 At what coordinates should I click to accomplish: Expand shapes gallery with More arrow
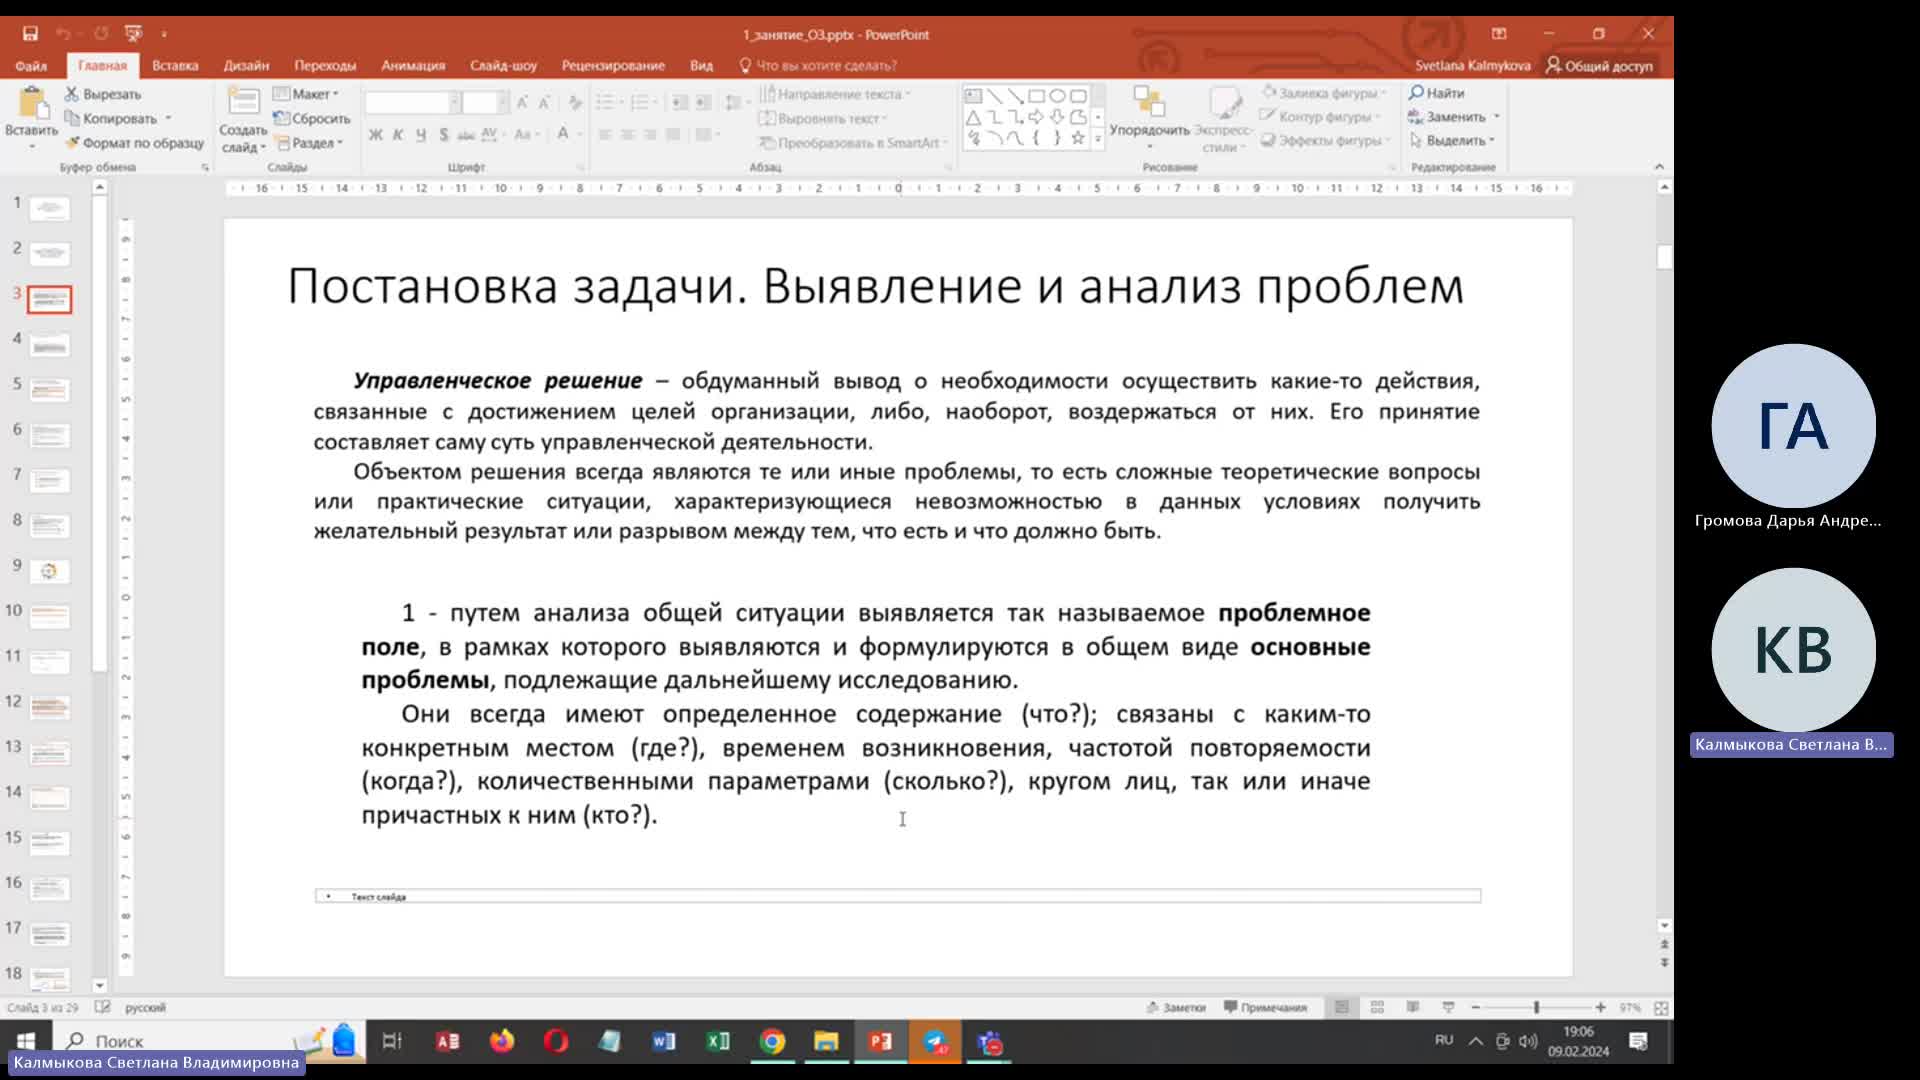[x=1098, y=139]
